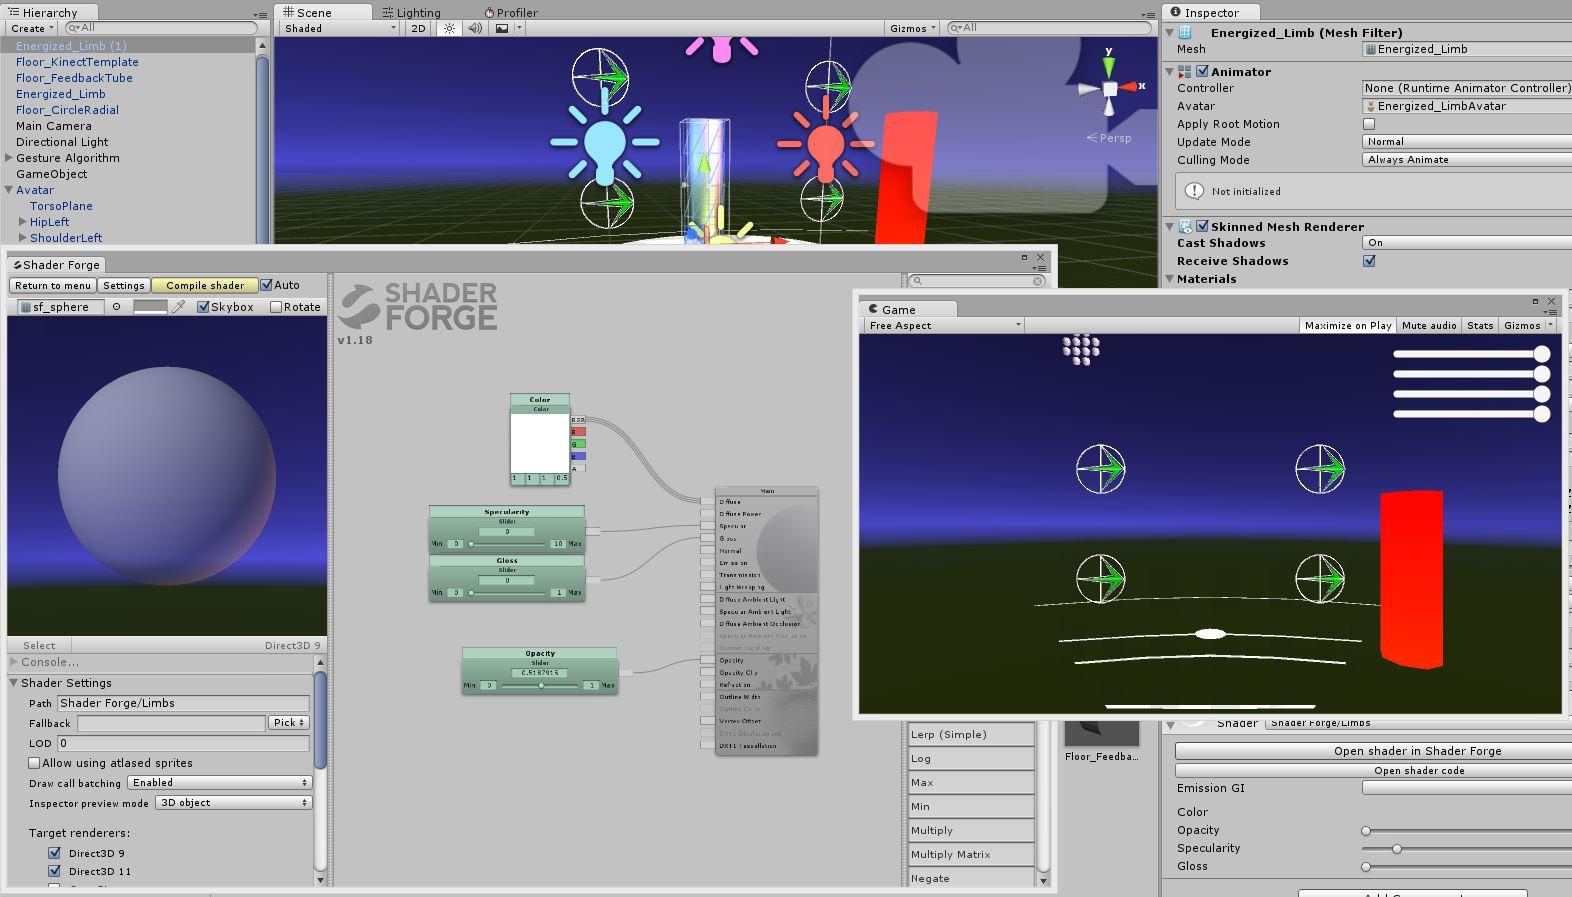Viewport: 1572px width, 897px height.
Task: Click the Mesh Filter component icon
Action: point(1185,33)
